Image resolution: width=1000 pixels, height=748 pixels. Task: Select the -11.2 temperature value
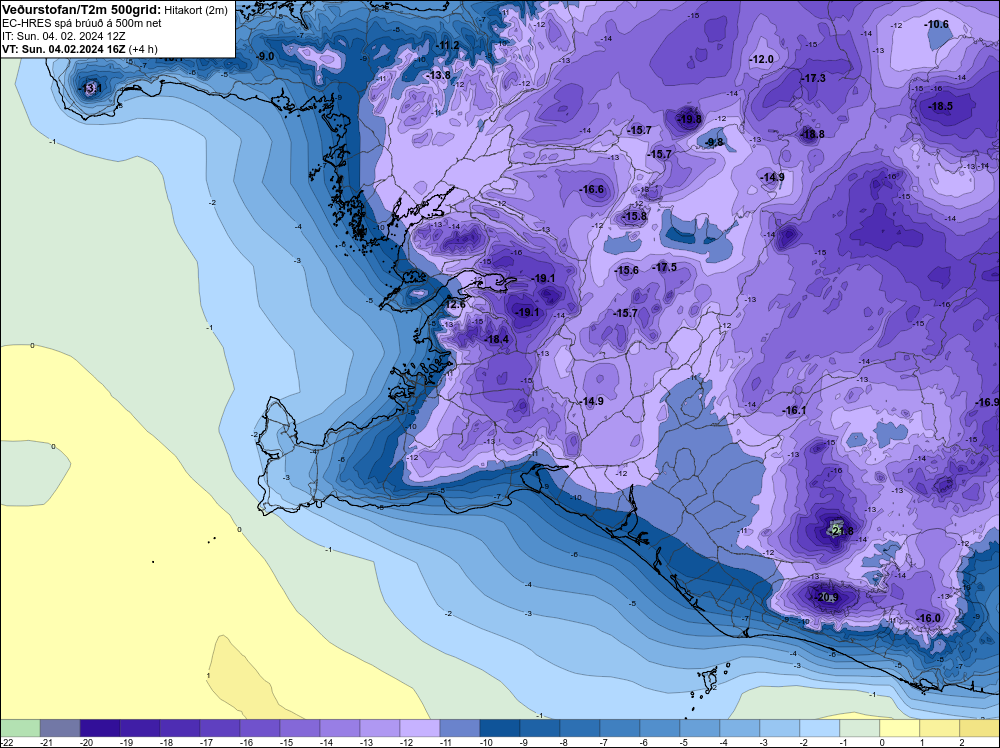[x=448, y=45]
